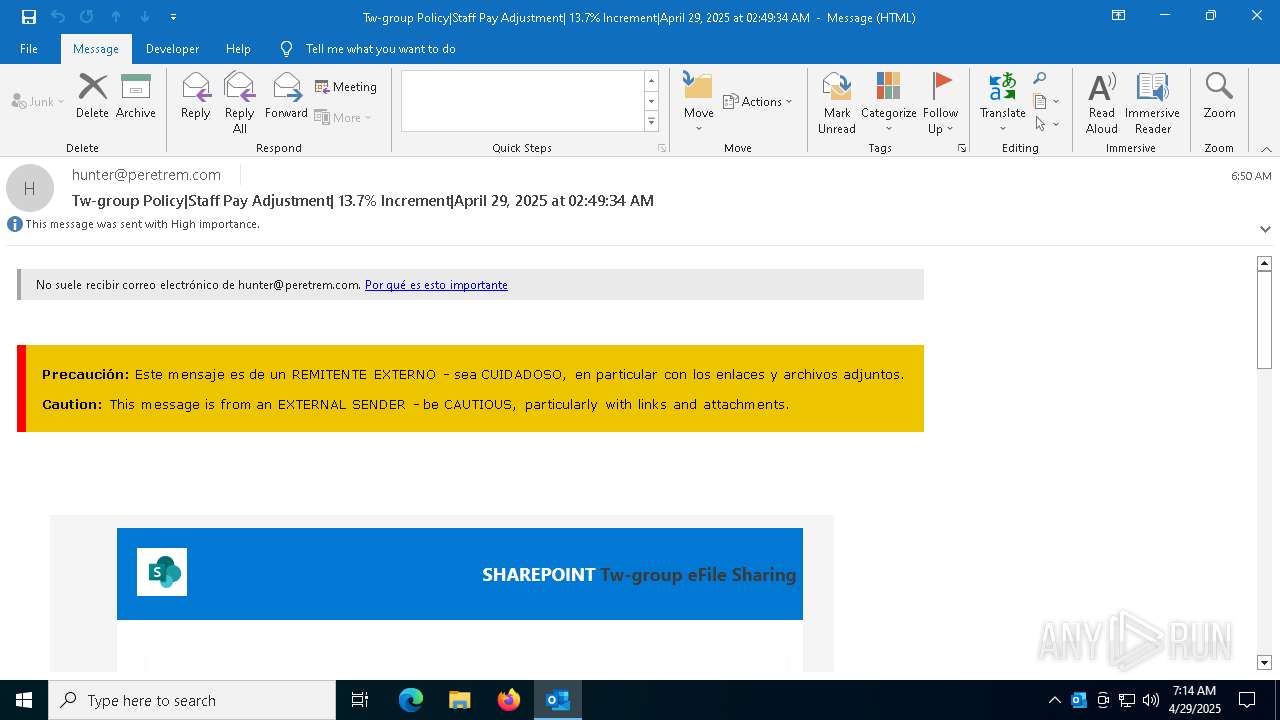Open the Help tab

pos(238,48)
